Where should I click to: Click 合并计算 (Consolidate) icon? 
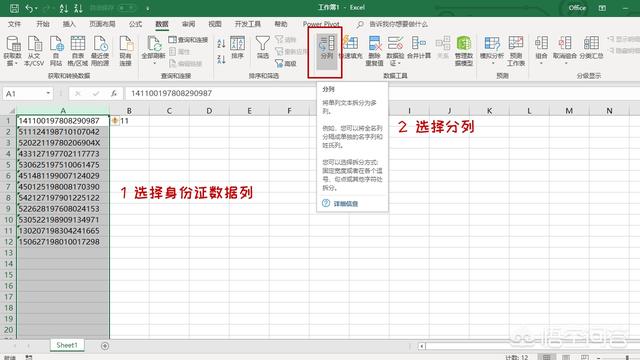click(x=419, y=47)
